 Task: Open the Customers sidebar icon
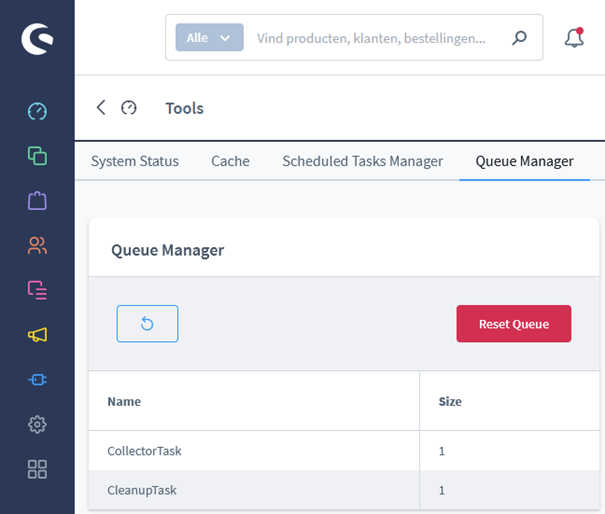point(37,245)
